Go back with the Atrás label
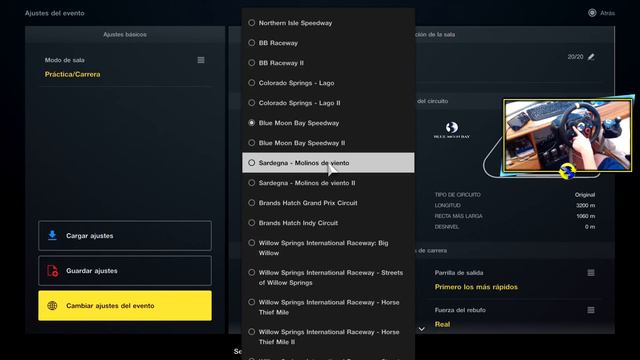Image resolution: width=640 pixels, height=360 pixels. tap(607, 13)
